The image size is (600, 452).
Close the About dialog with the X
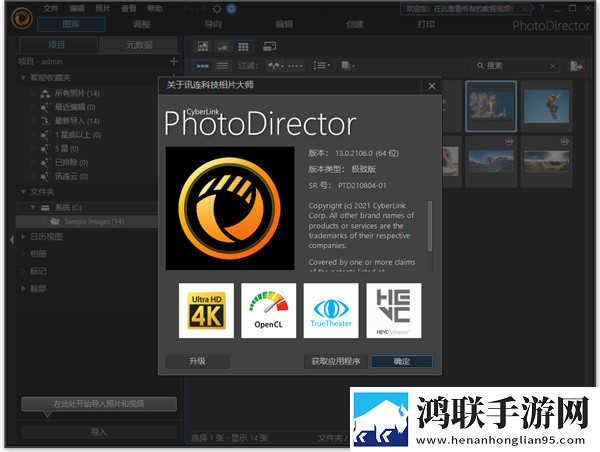pos(432,86)
